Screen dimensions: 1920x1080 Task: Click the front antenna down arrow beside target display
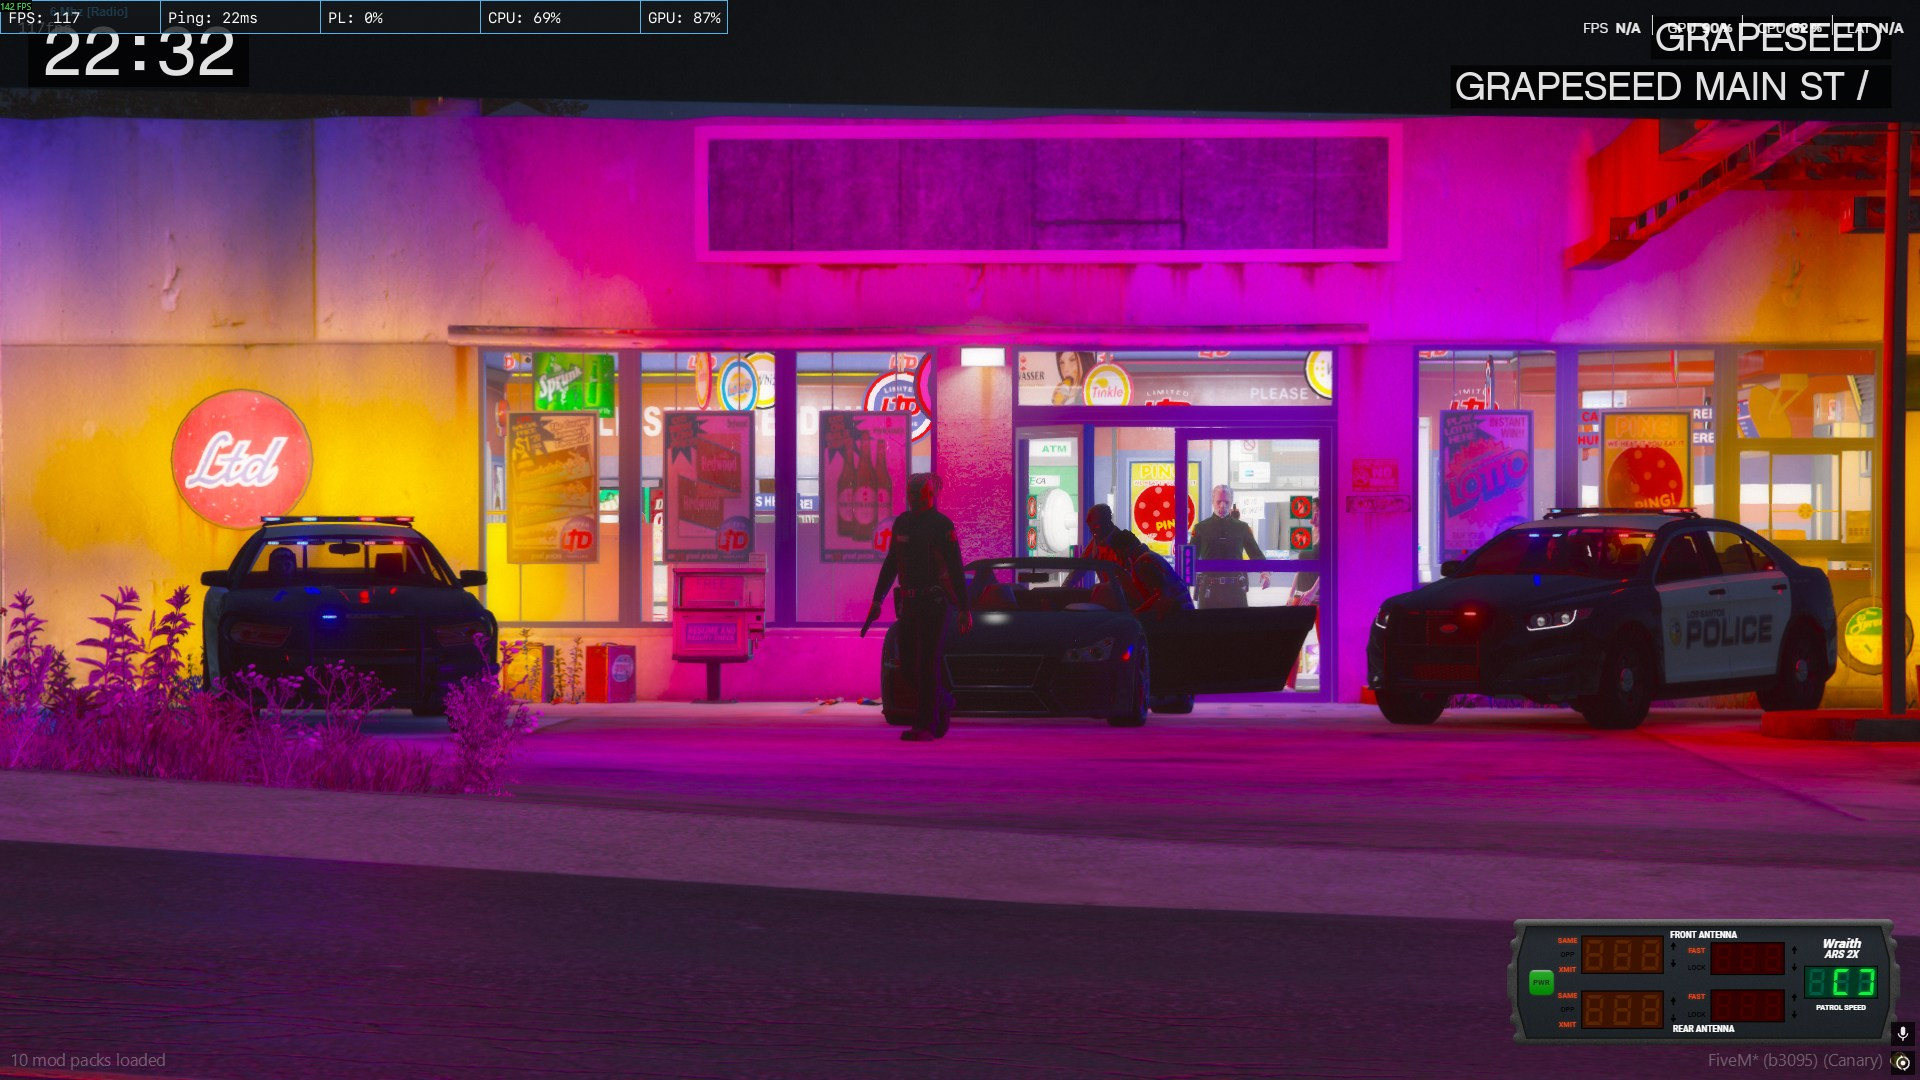[x=1674, y=964]
